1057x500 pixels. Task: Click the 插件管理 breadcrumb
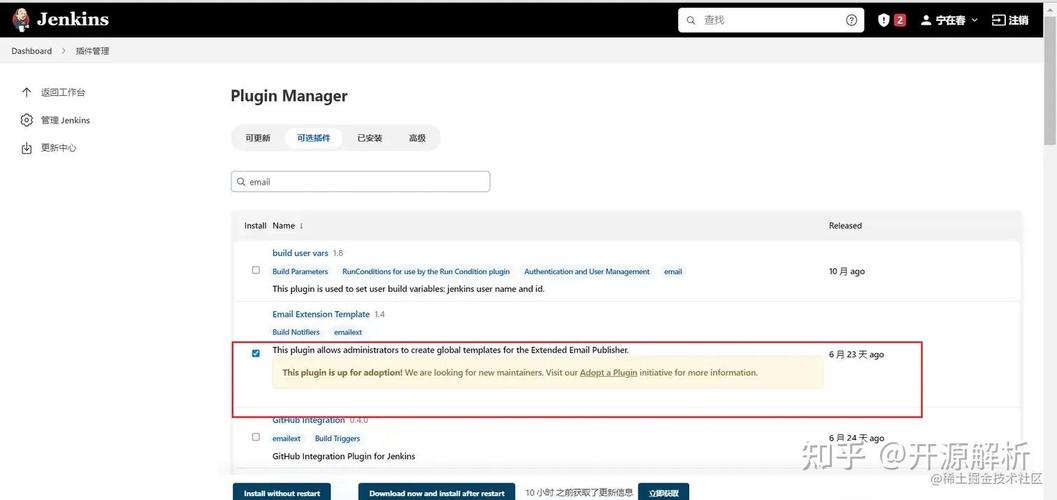(92, 51)
